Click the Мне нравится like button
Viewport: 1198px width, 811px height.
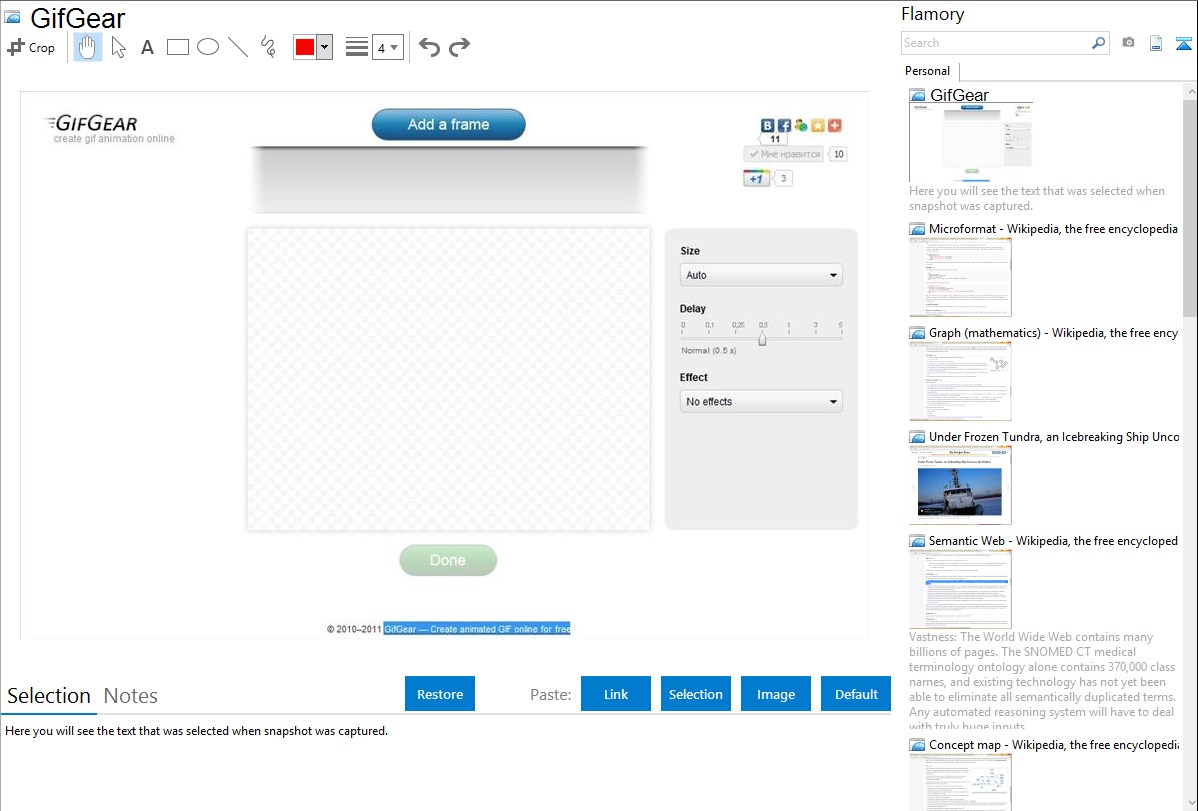(784, 154)
